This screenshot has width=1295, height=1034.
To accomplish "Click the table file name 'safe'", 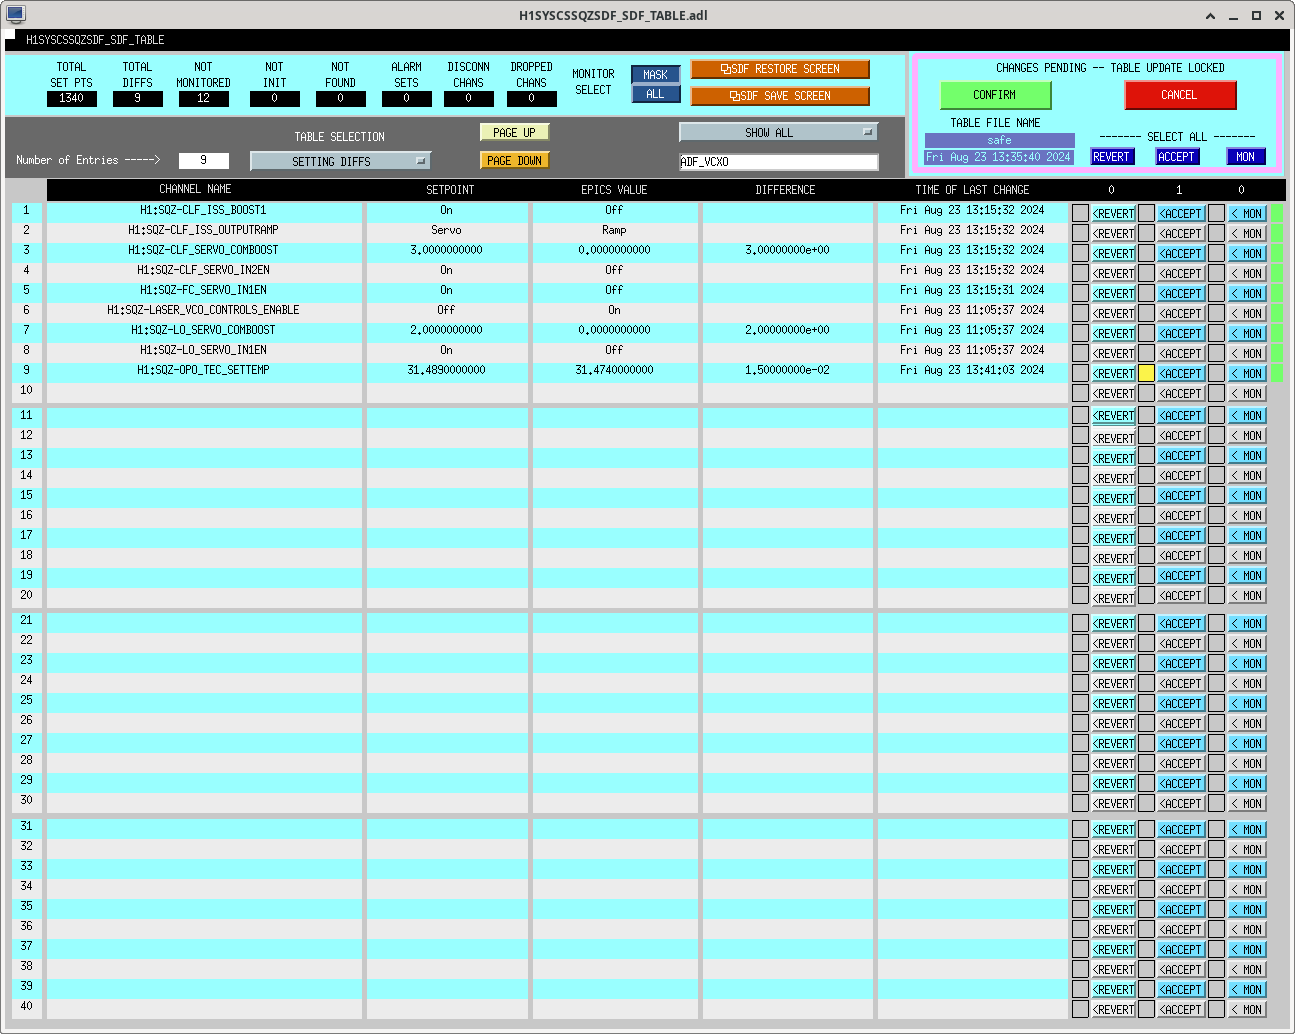I will pos(999,140).
